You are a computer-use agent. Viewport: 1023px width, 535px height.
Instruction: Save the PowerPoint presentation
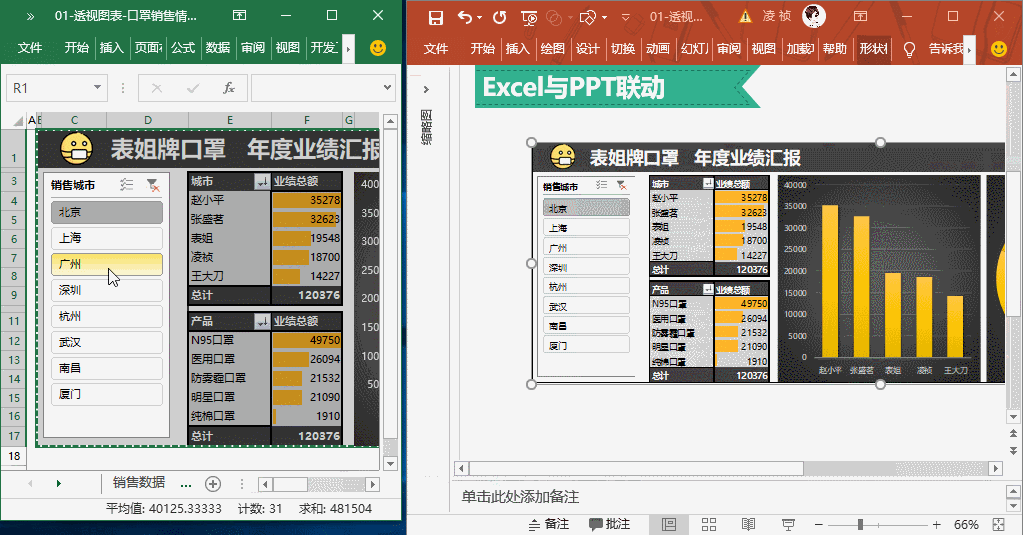click(436, 18)
